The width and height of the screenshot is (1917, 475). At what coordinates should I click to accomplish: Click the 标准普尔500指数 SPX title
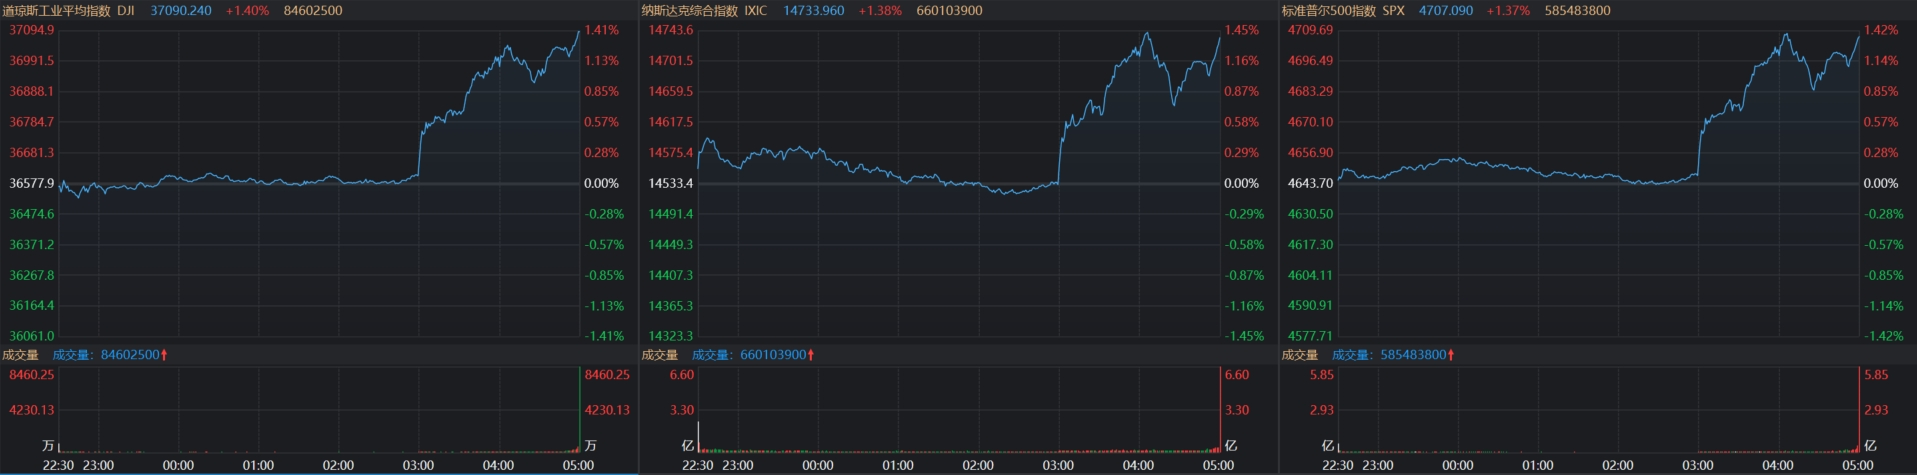[x=1343, y=10]
